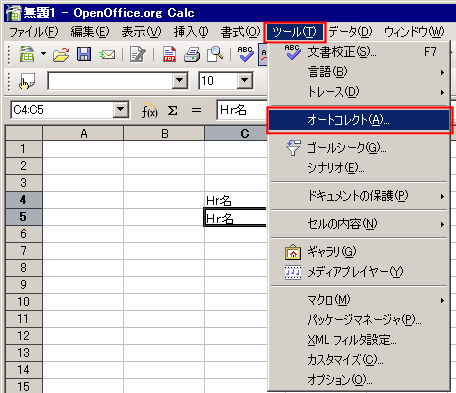The width and height of the screenshot is (456, 393).
Task: Select 文書校正(S)... menu item
Action: tap(359, 52)
